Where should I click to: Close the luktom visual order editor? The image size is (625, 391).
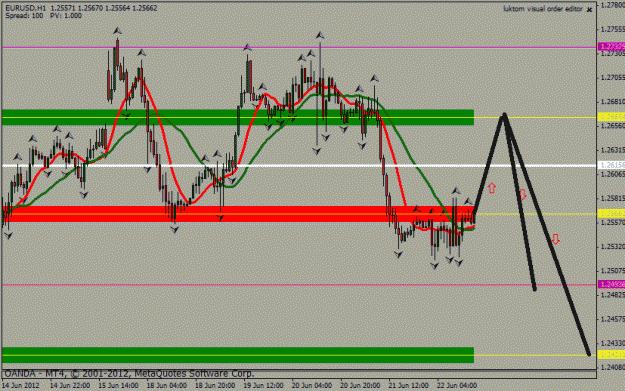point(590,10)
